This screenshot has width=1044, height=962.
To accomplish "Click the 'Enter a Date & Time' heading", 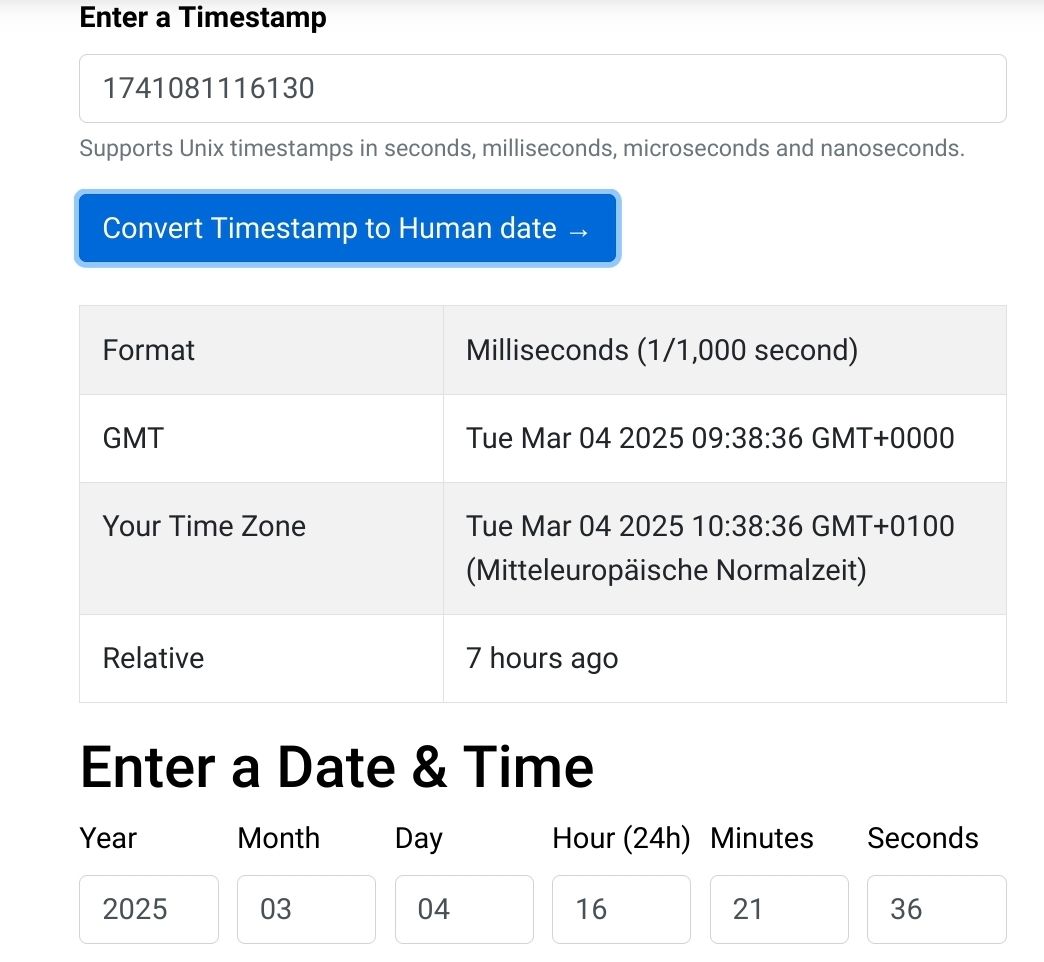I will pos(337,767).
